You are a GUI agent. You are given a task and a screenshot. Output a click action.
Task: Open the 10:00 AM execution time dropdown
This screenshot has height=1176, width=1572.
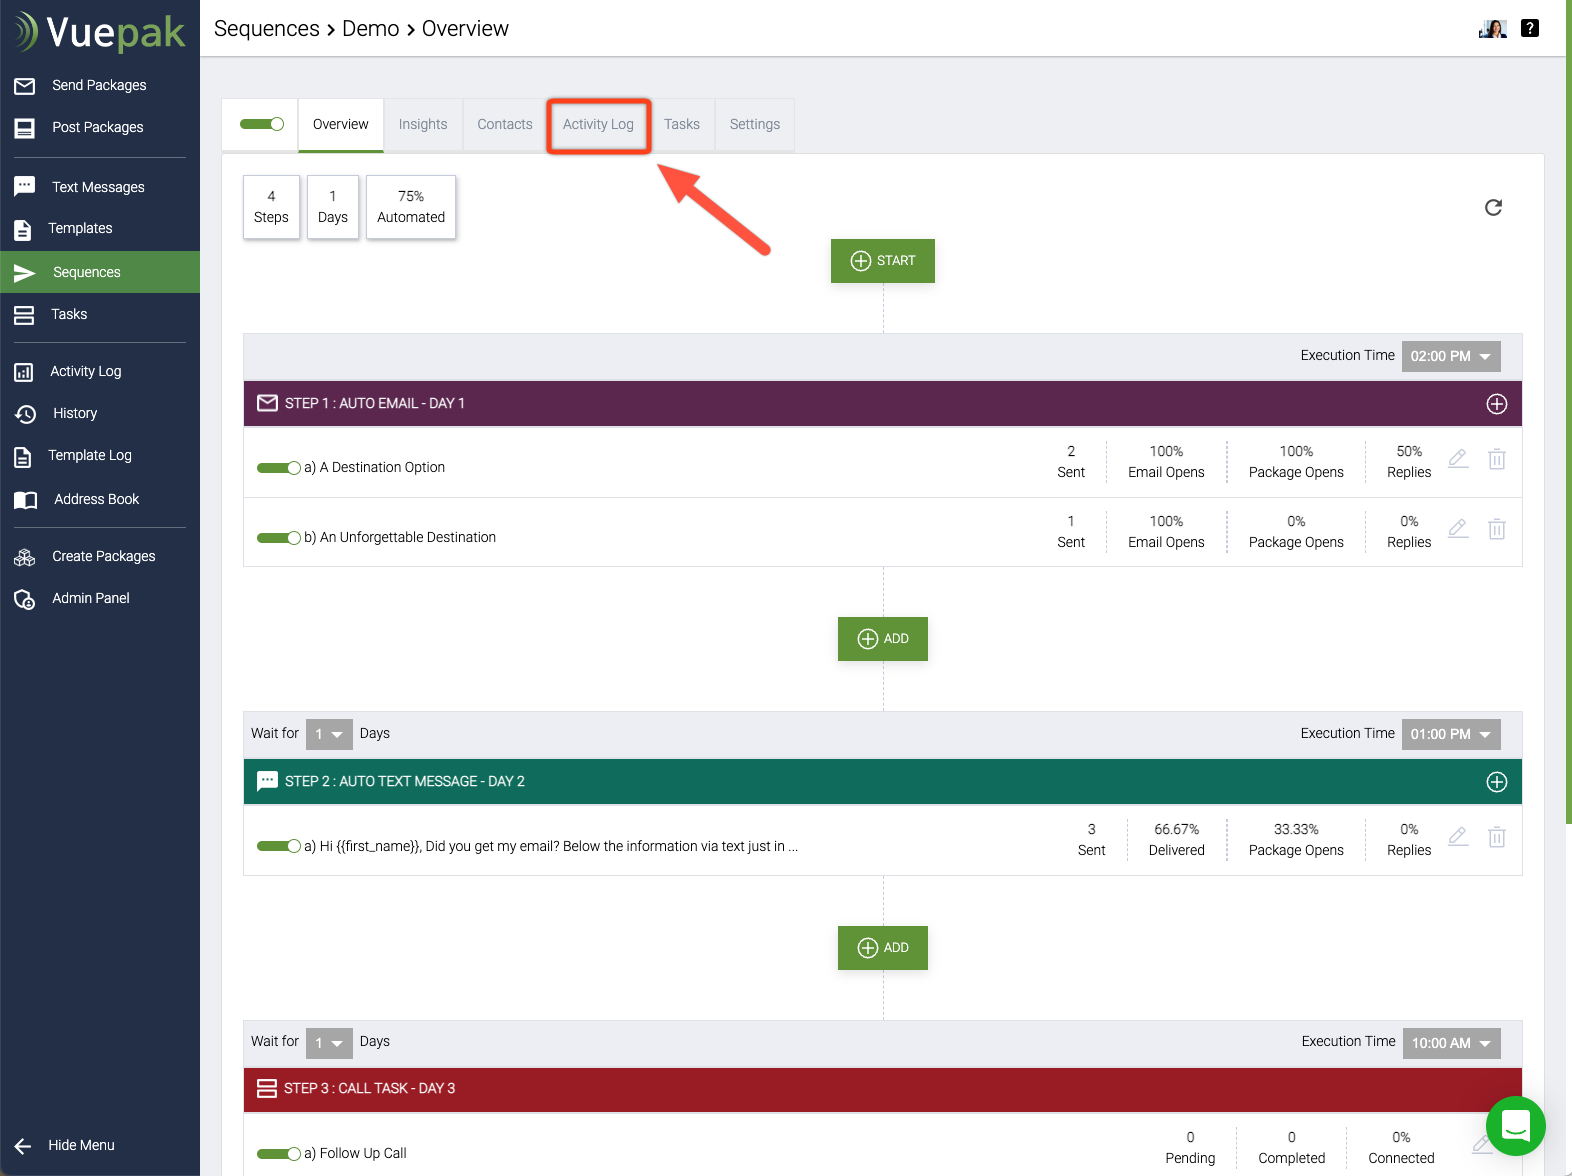[x=1450, y=1043]
